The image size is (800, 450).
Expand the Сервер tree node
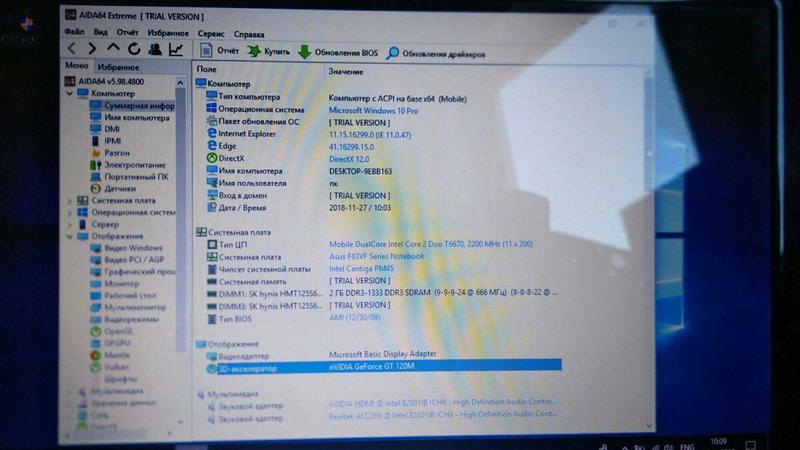69,224
